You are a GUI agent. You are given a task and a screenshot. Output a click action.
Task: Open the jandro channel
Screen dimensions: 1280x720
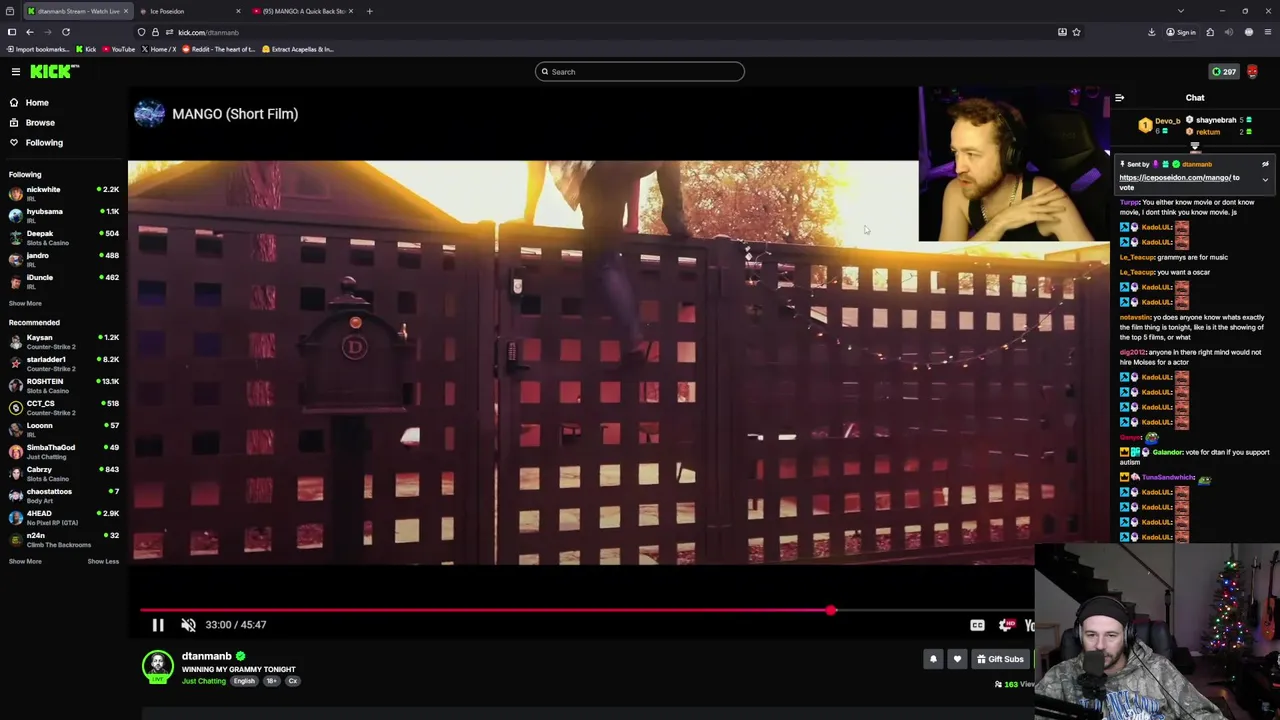pyautogui.click(x=64, y=259)
